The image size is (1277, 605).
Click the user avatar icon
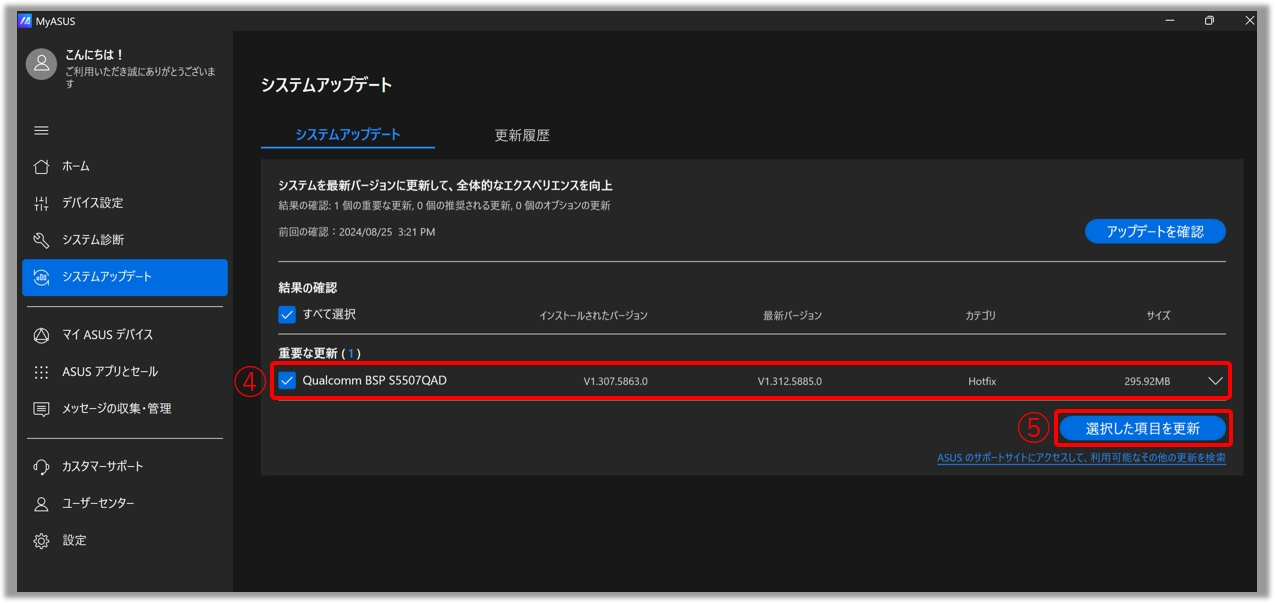click(41, 64)
